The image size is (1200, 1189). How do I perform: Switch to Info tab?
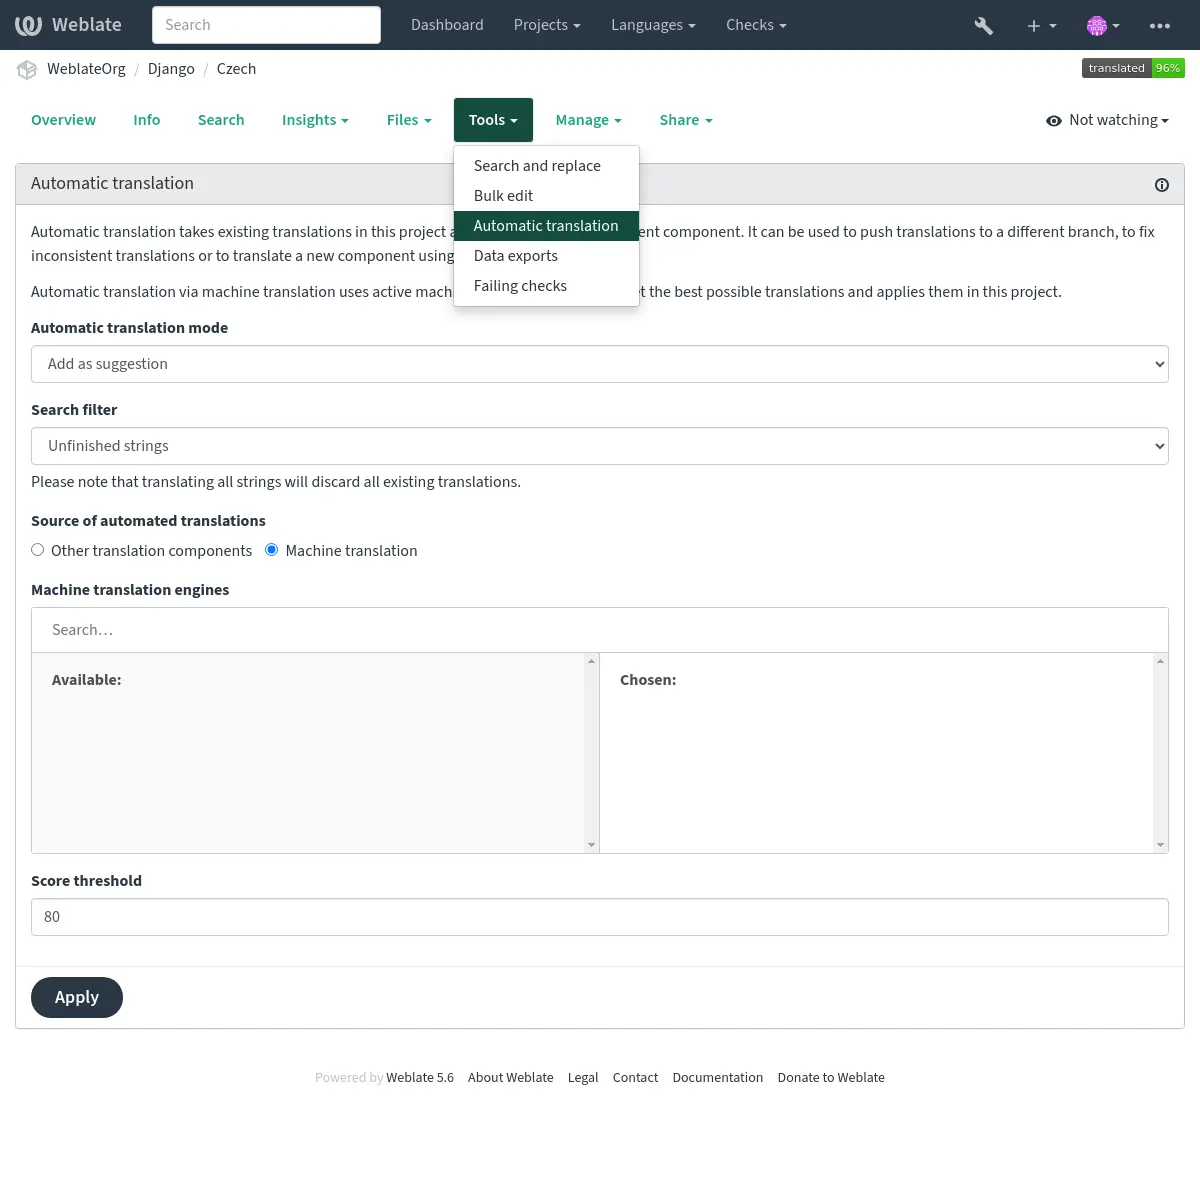tap(146, 120)
